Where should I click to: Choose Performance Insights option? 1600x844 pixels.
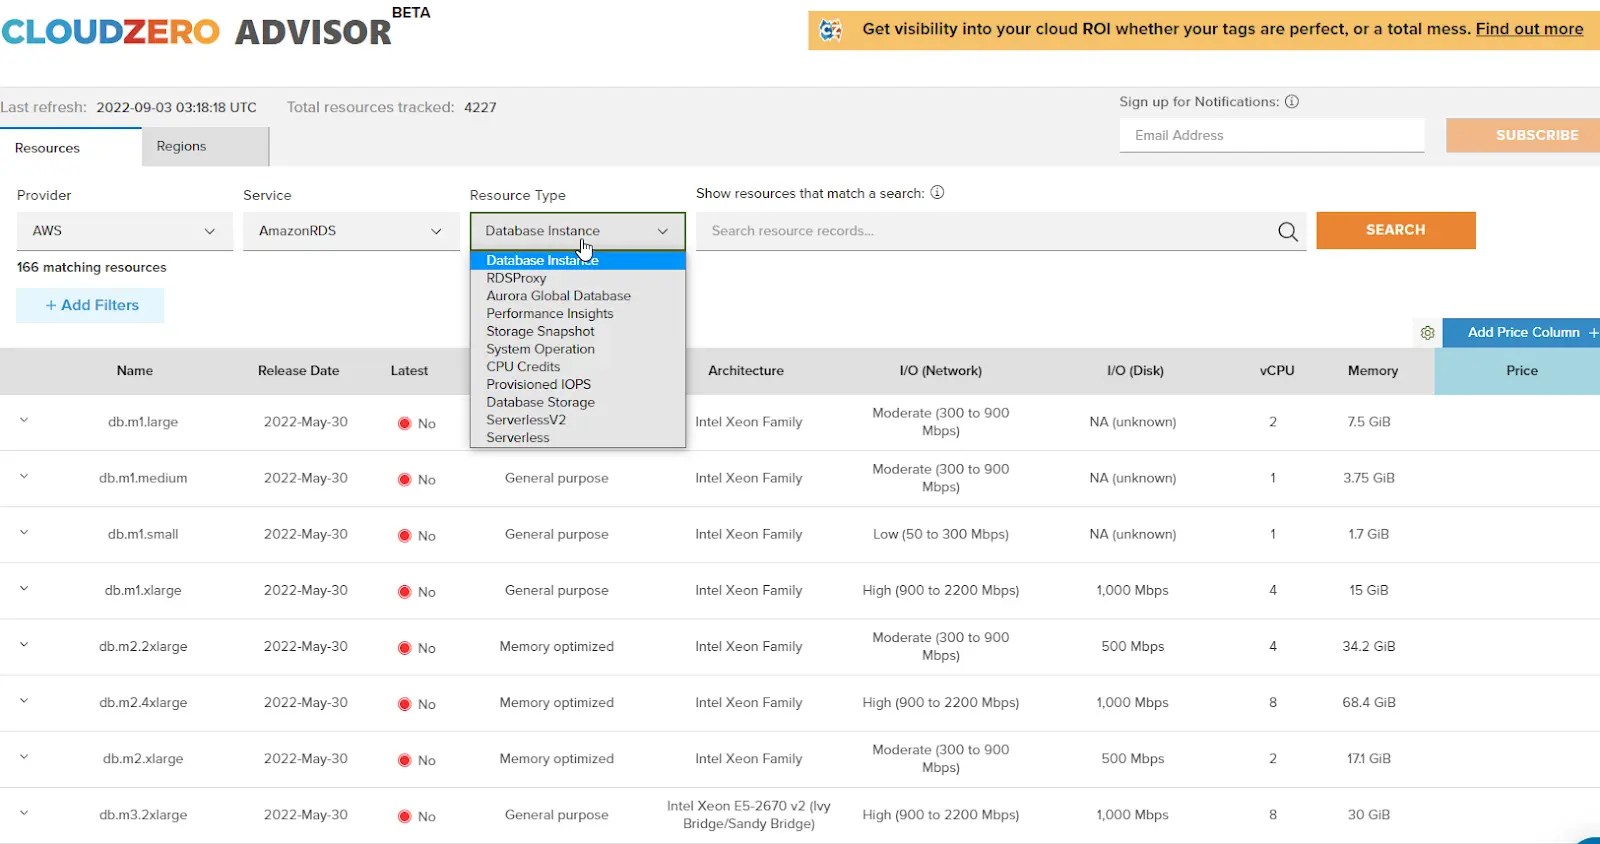coord(578,314)
